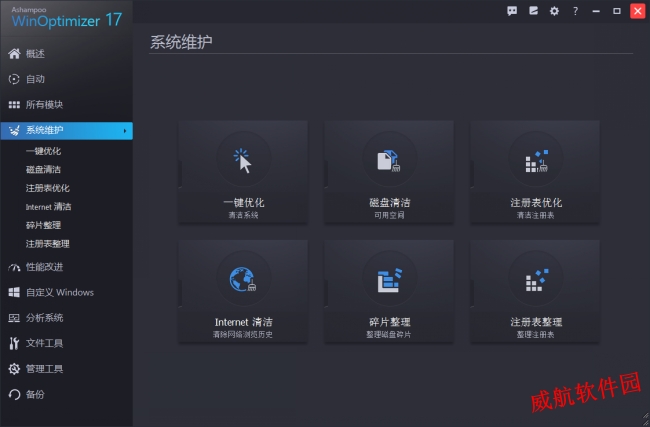Screen dimensions: 650x427
Task: Open the 所有模块 sidebar item
Action: pyautogui.click(x=66, y=104)
